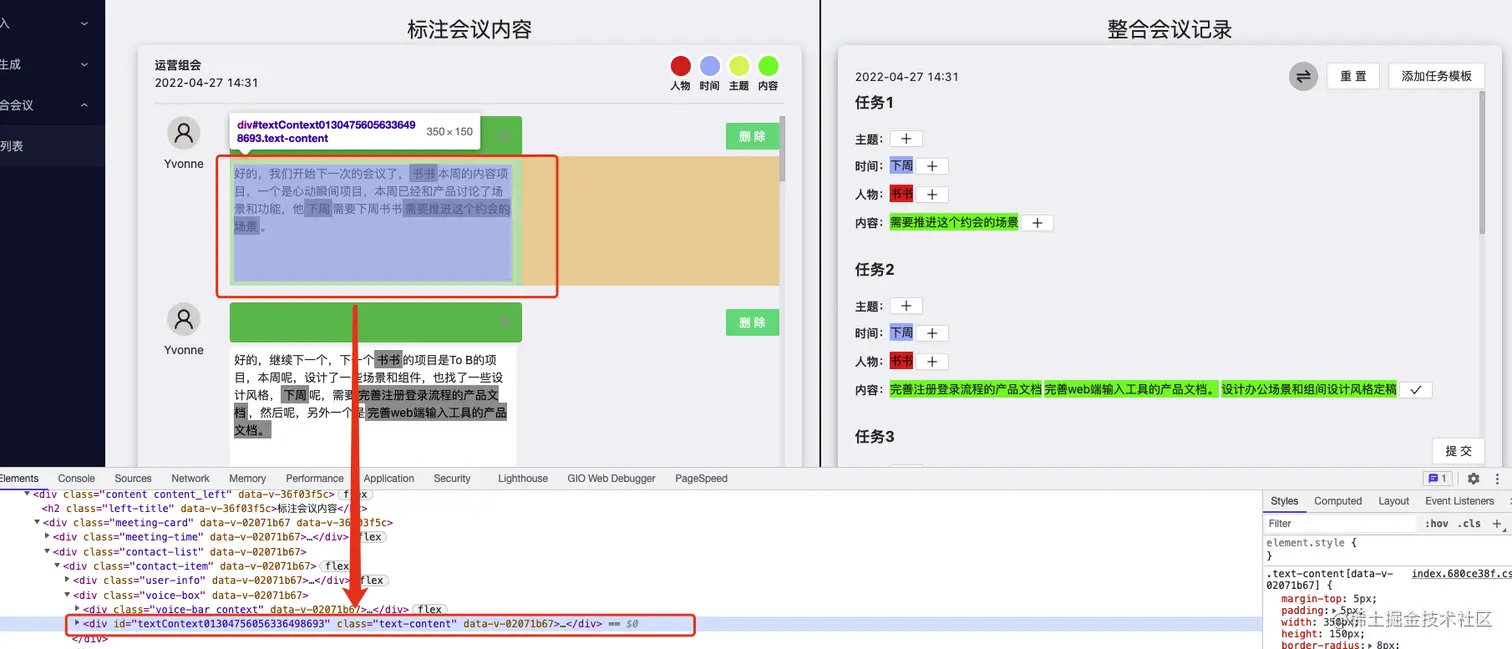Image resolution: width=1512 pixels, height=649 pixels.
Task: Click the first Yvonne avatar icon
Action: [x=183, y=133]
